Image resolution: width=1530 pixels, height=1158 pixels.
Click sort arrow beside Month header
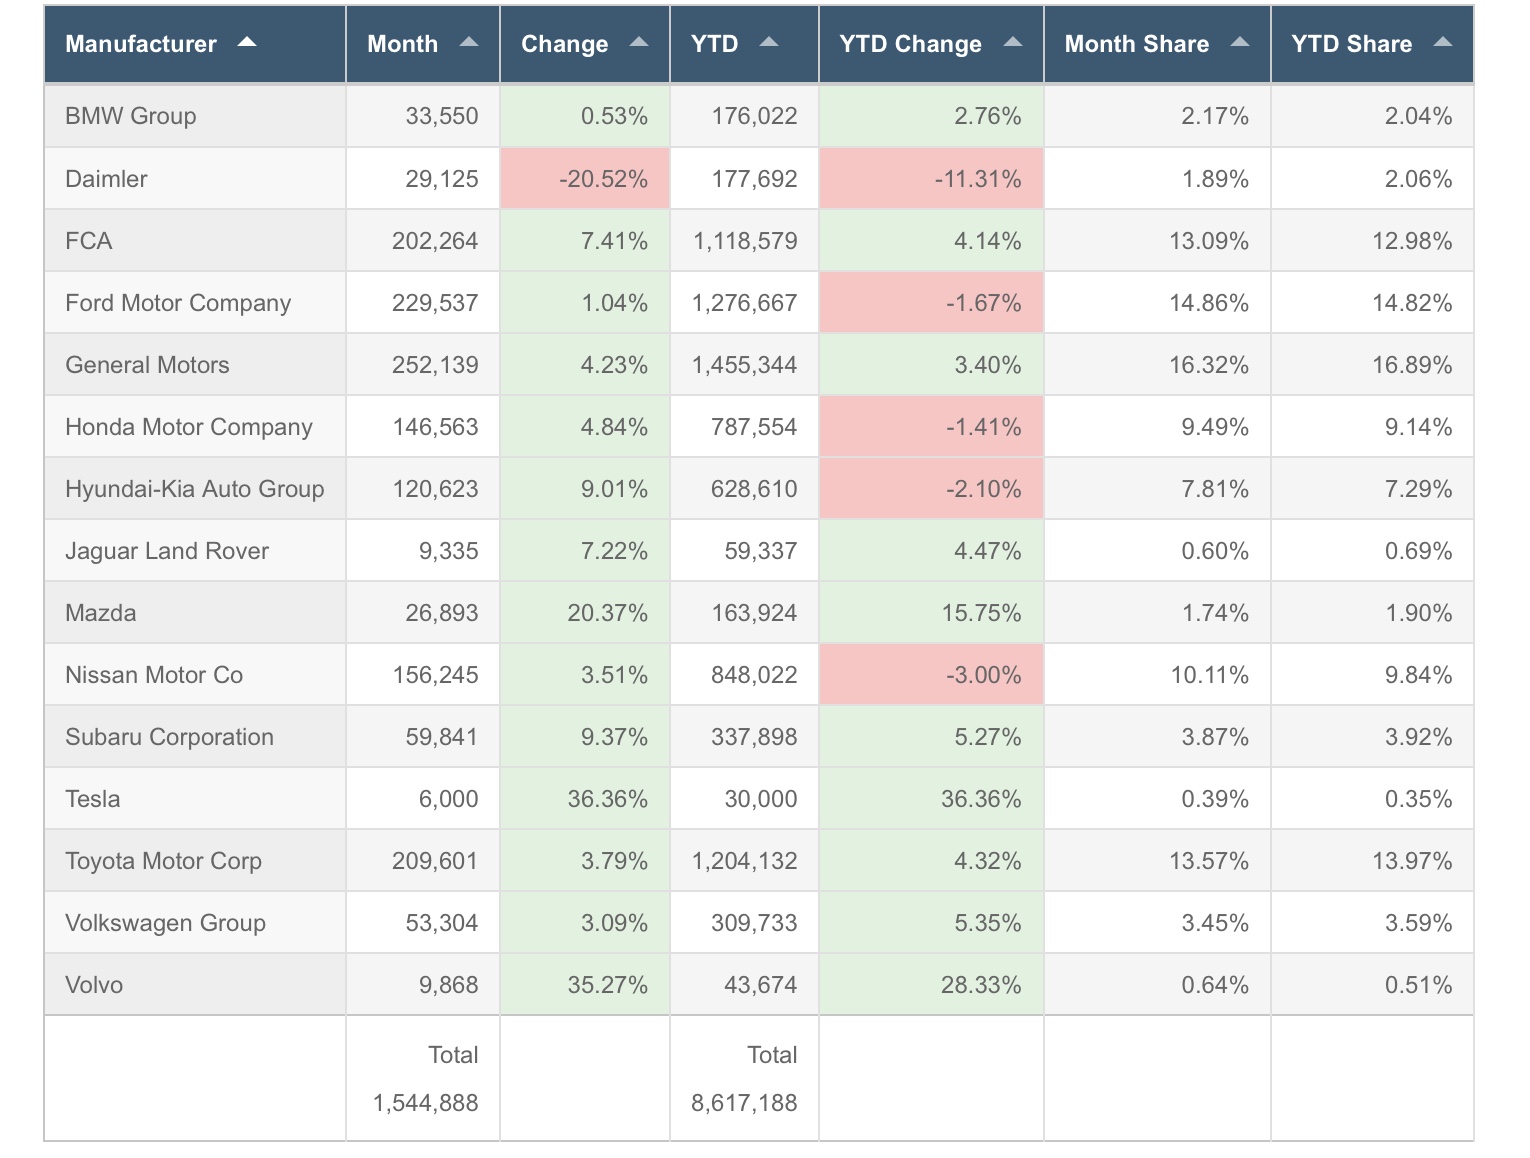pyautogui.click(x=468, y=42)
